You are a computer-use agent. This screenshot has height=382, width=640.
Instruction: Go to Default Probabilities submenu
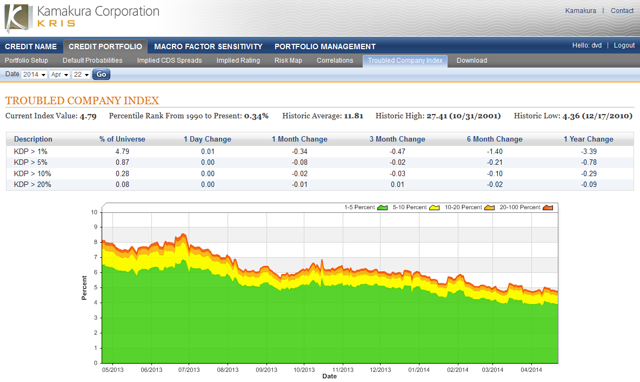92,60
